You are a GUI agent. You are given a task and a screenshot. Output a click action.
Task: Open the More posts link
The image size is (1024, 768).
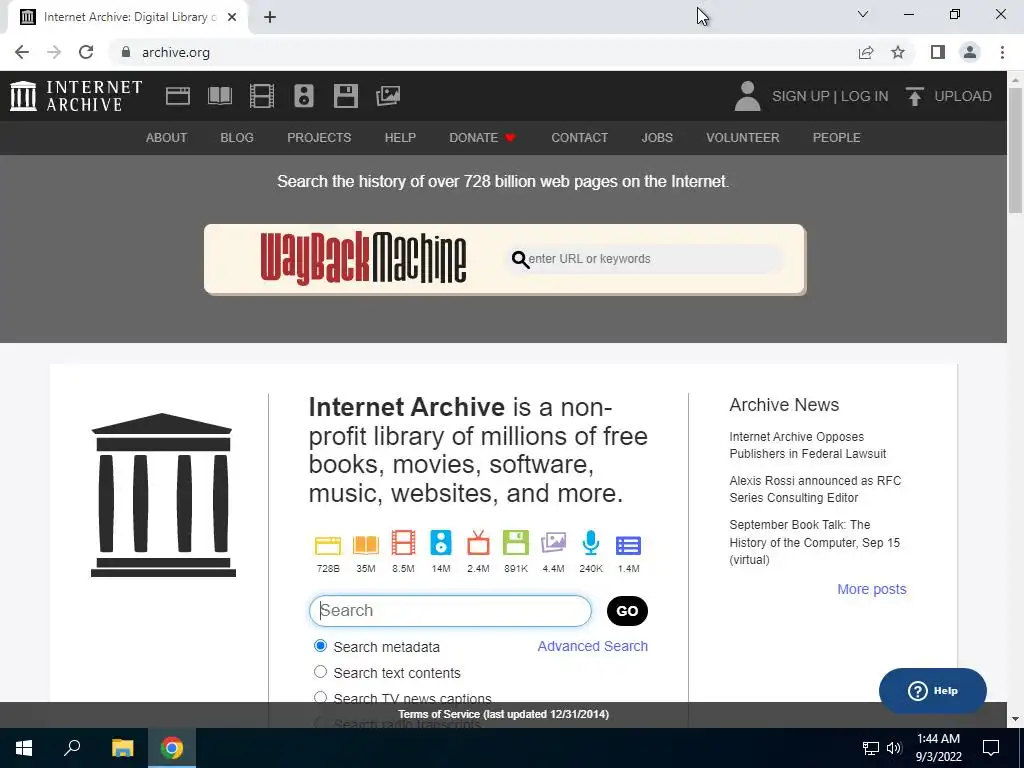coord(872,589)
